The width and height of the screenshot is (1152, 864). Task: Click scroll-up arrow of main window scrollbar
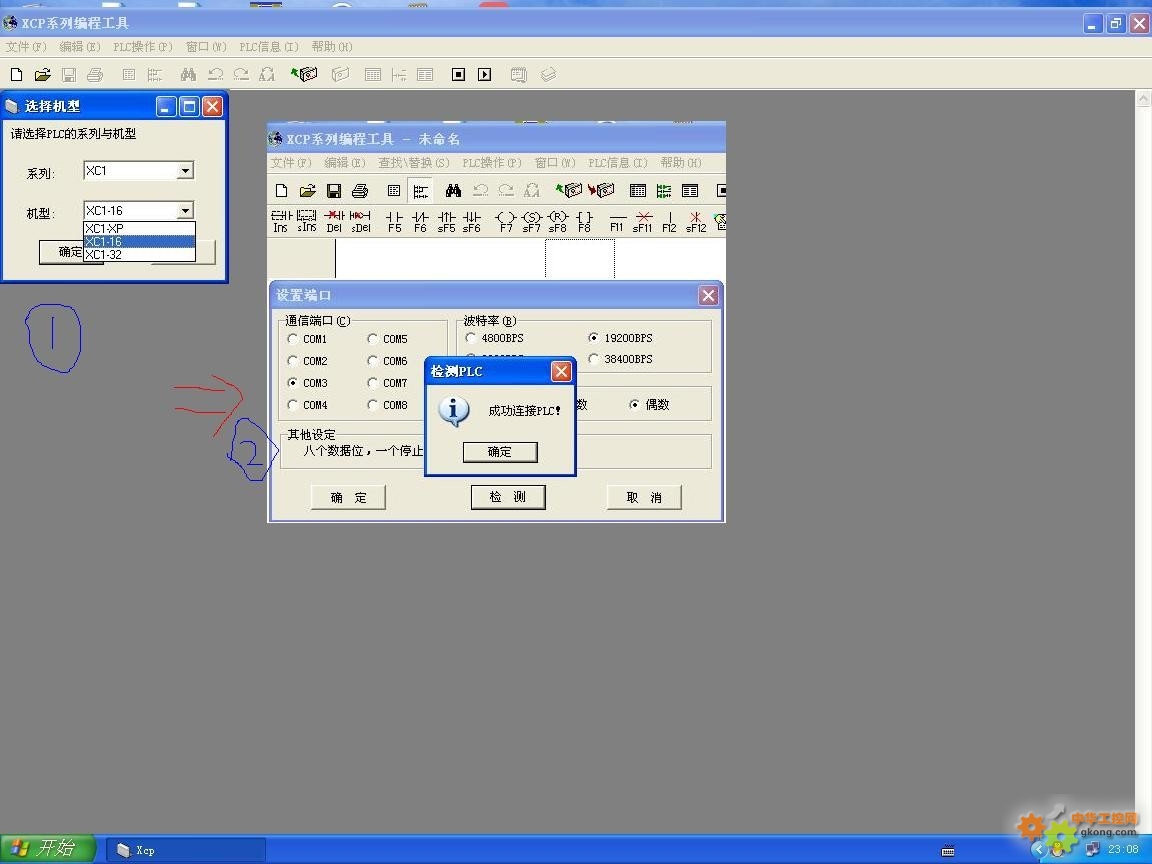pos(1143,98)
